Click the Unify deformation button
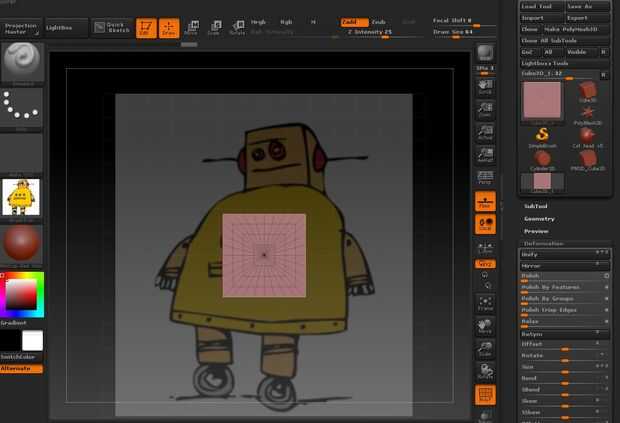This screenshot has height=423, width=620. (565, 255)
